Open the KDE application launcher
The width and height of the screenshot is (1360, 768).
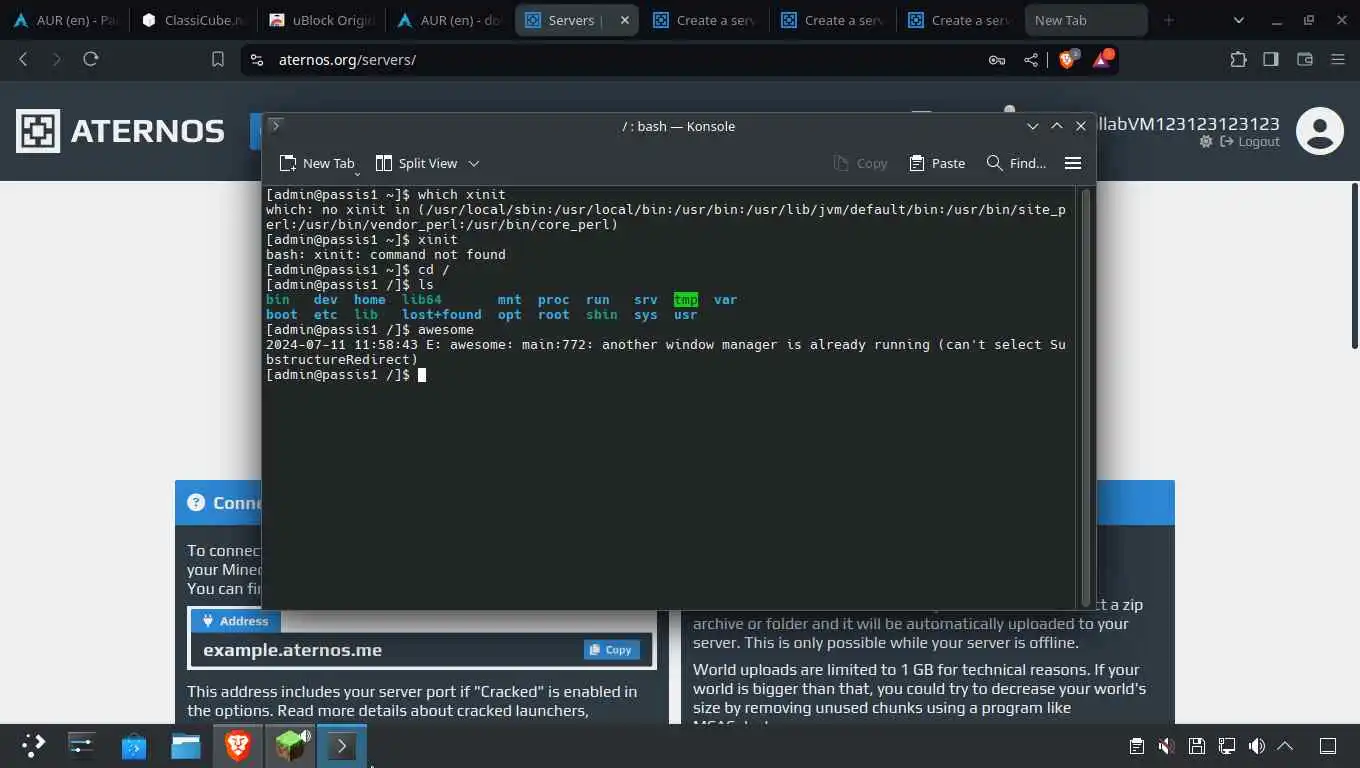click(33, 745)
